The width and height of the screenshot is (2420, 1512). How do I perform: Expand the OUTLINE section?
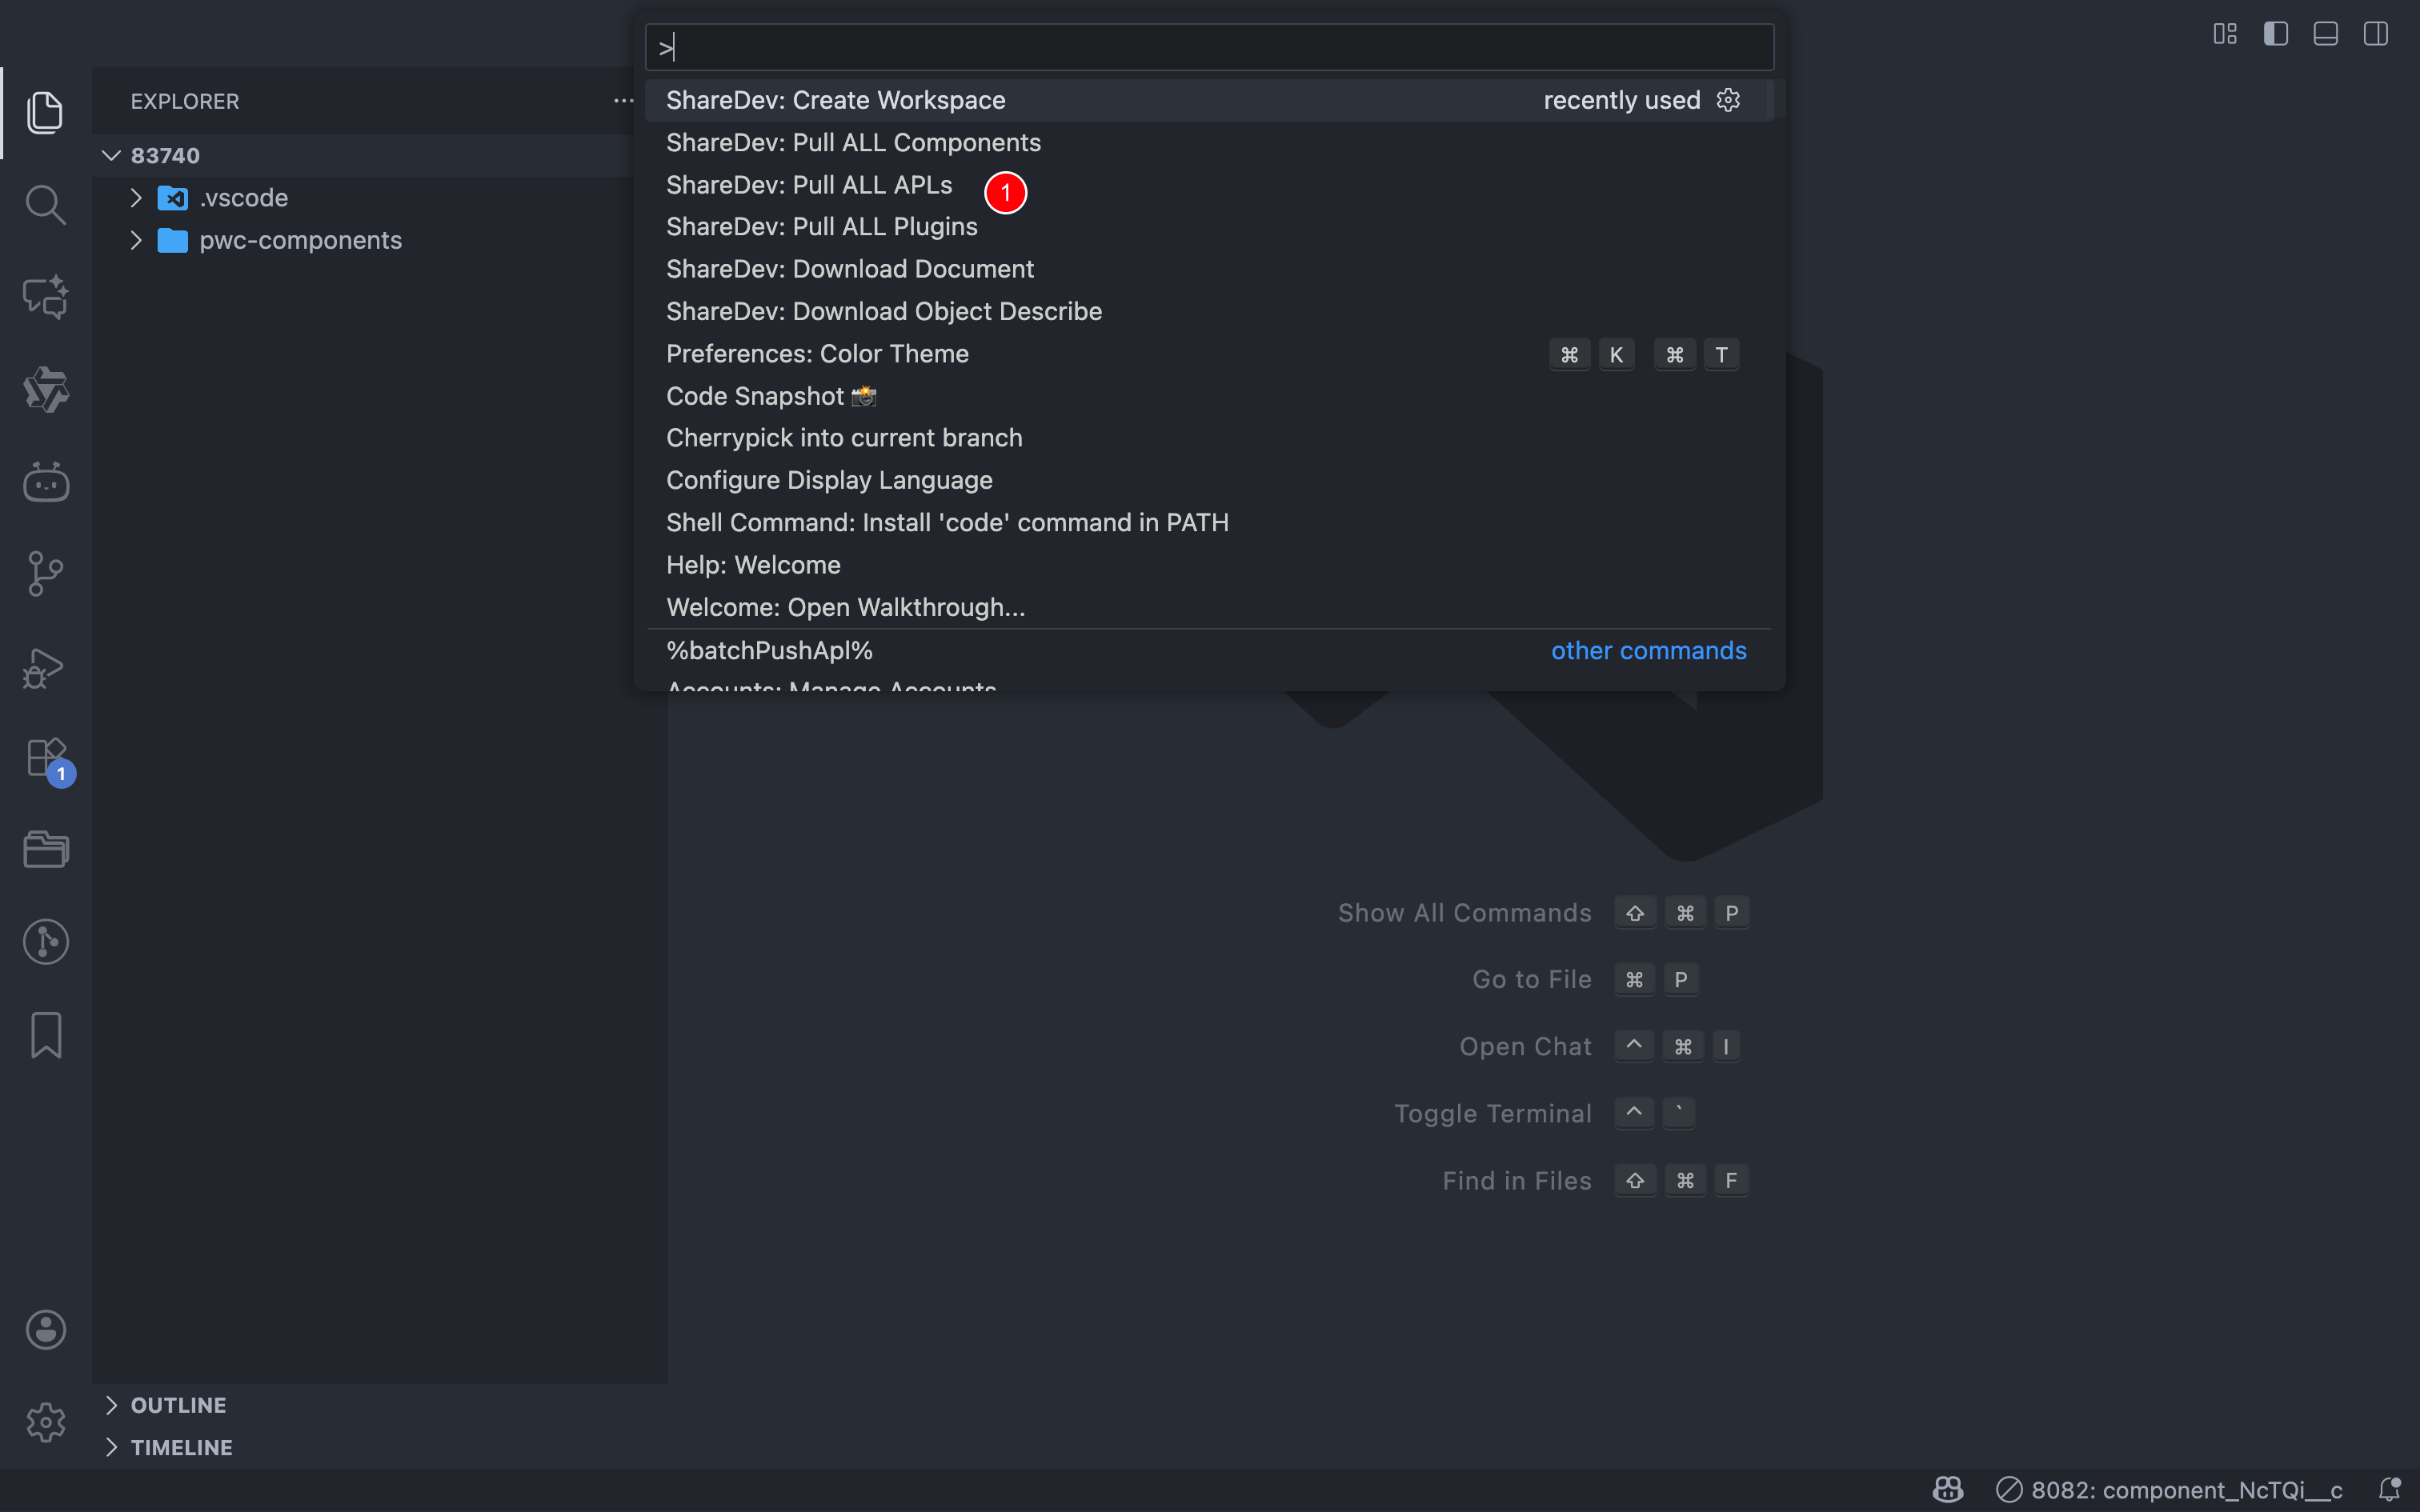click(178, 1405)
